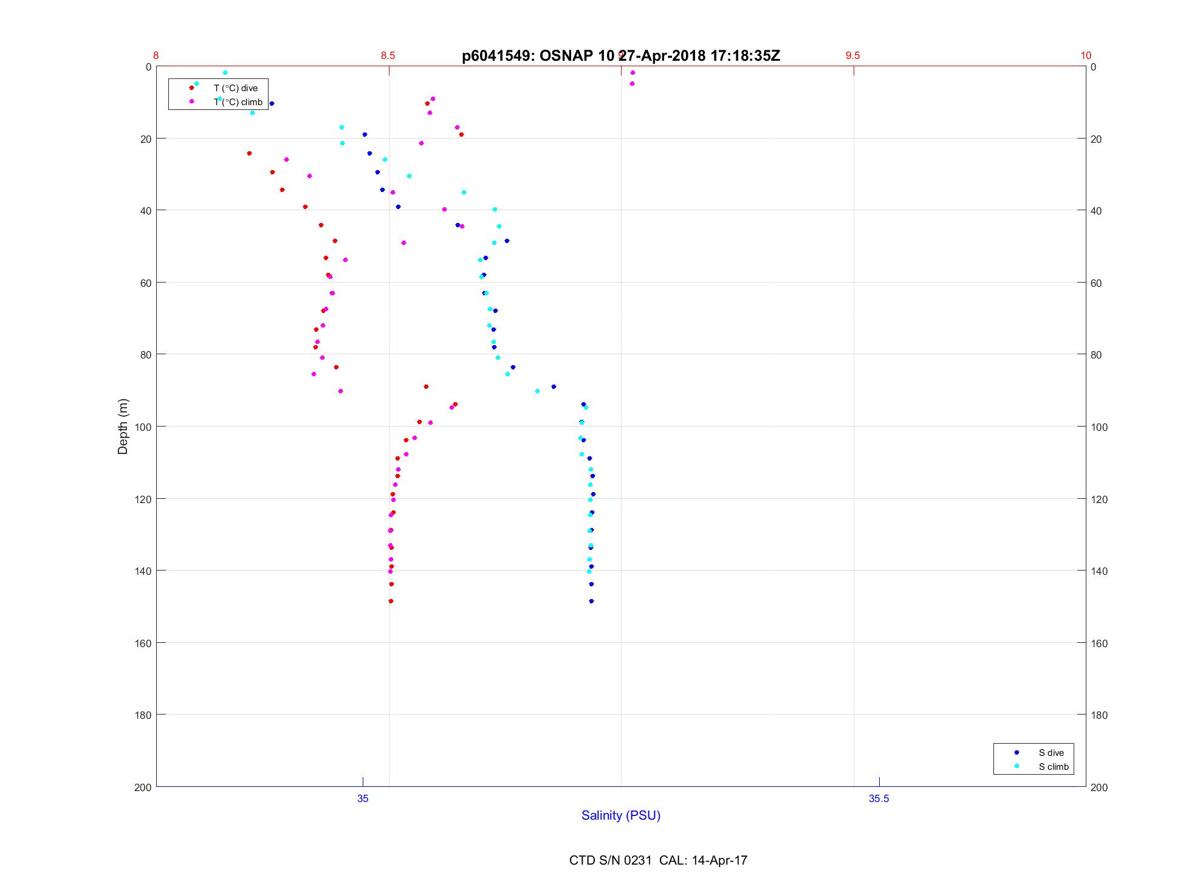The height and width of the screenshot is (885, 1200).
Task: Click the red temperature tick label '8.5'
Action: point(388,55)
